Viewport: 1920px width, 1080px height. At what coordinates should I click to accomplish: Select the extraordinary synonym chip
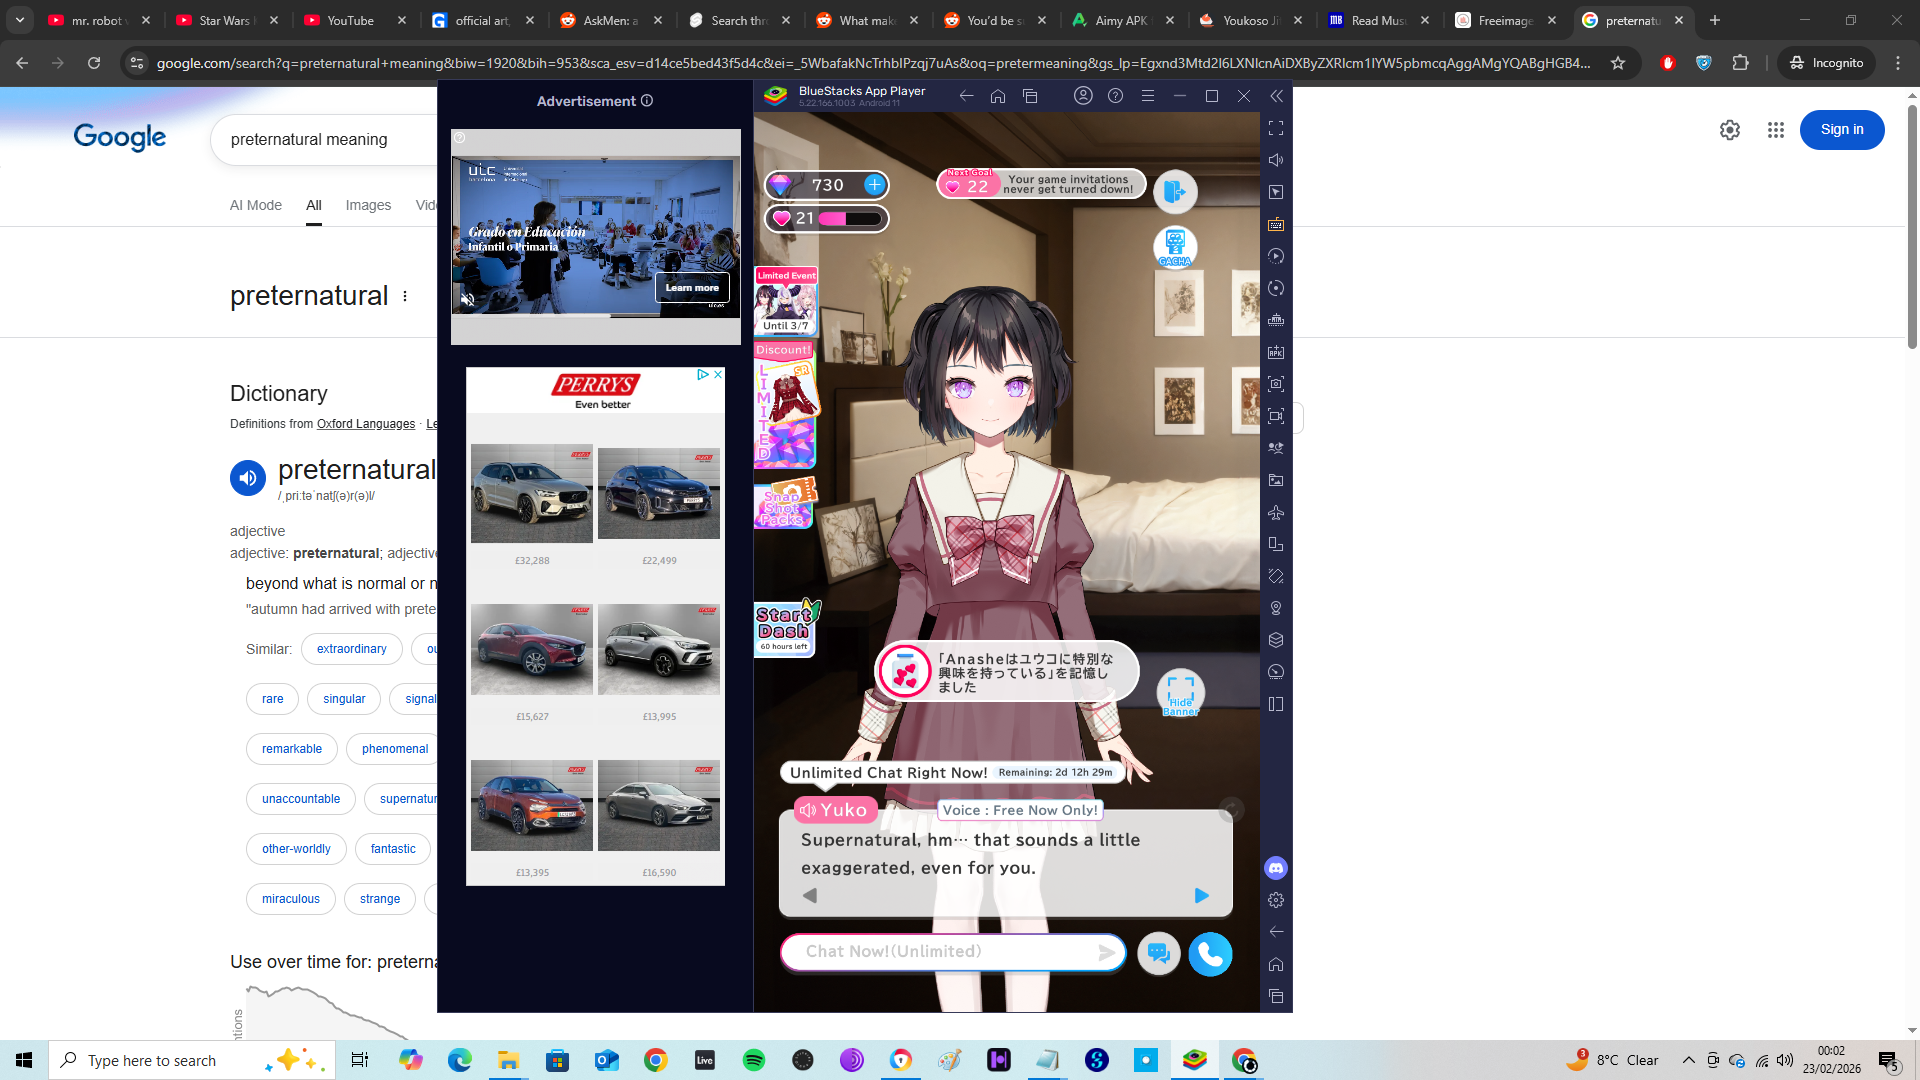[352, 649]
